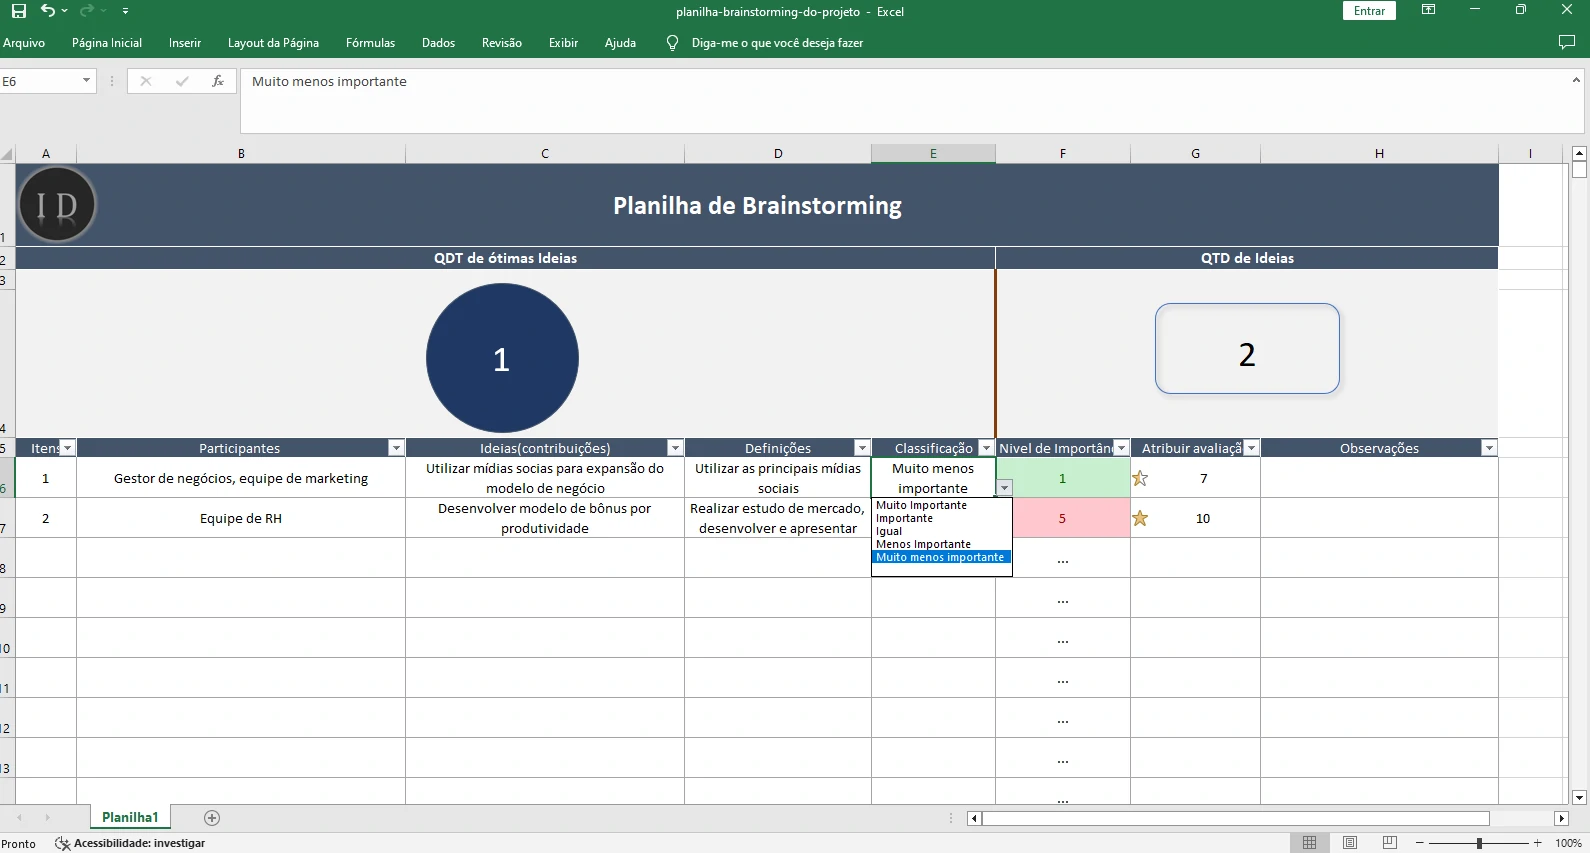Screen dimensions: 1590x853
Task: Select Page Break Preview view icon
Action: click(x=1389, y=843)
